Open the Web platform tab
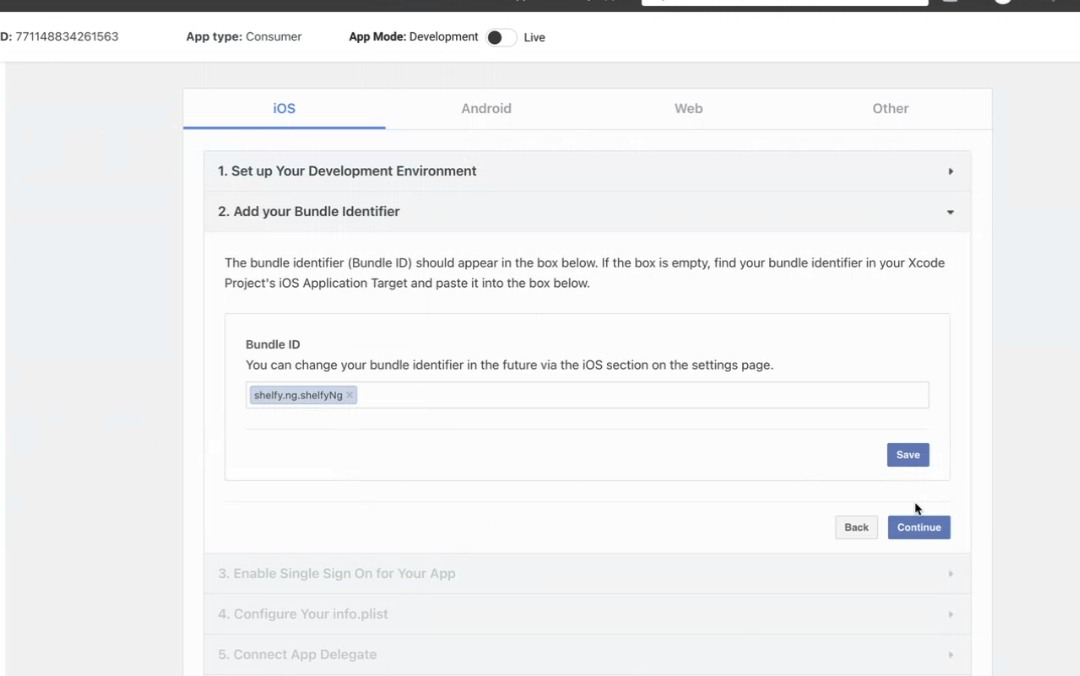 point(688,108)
